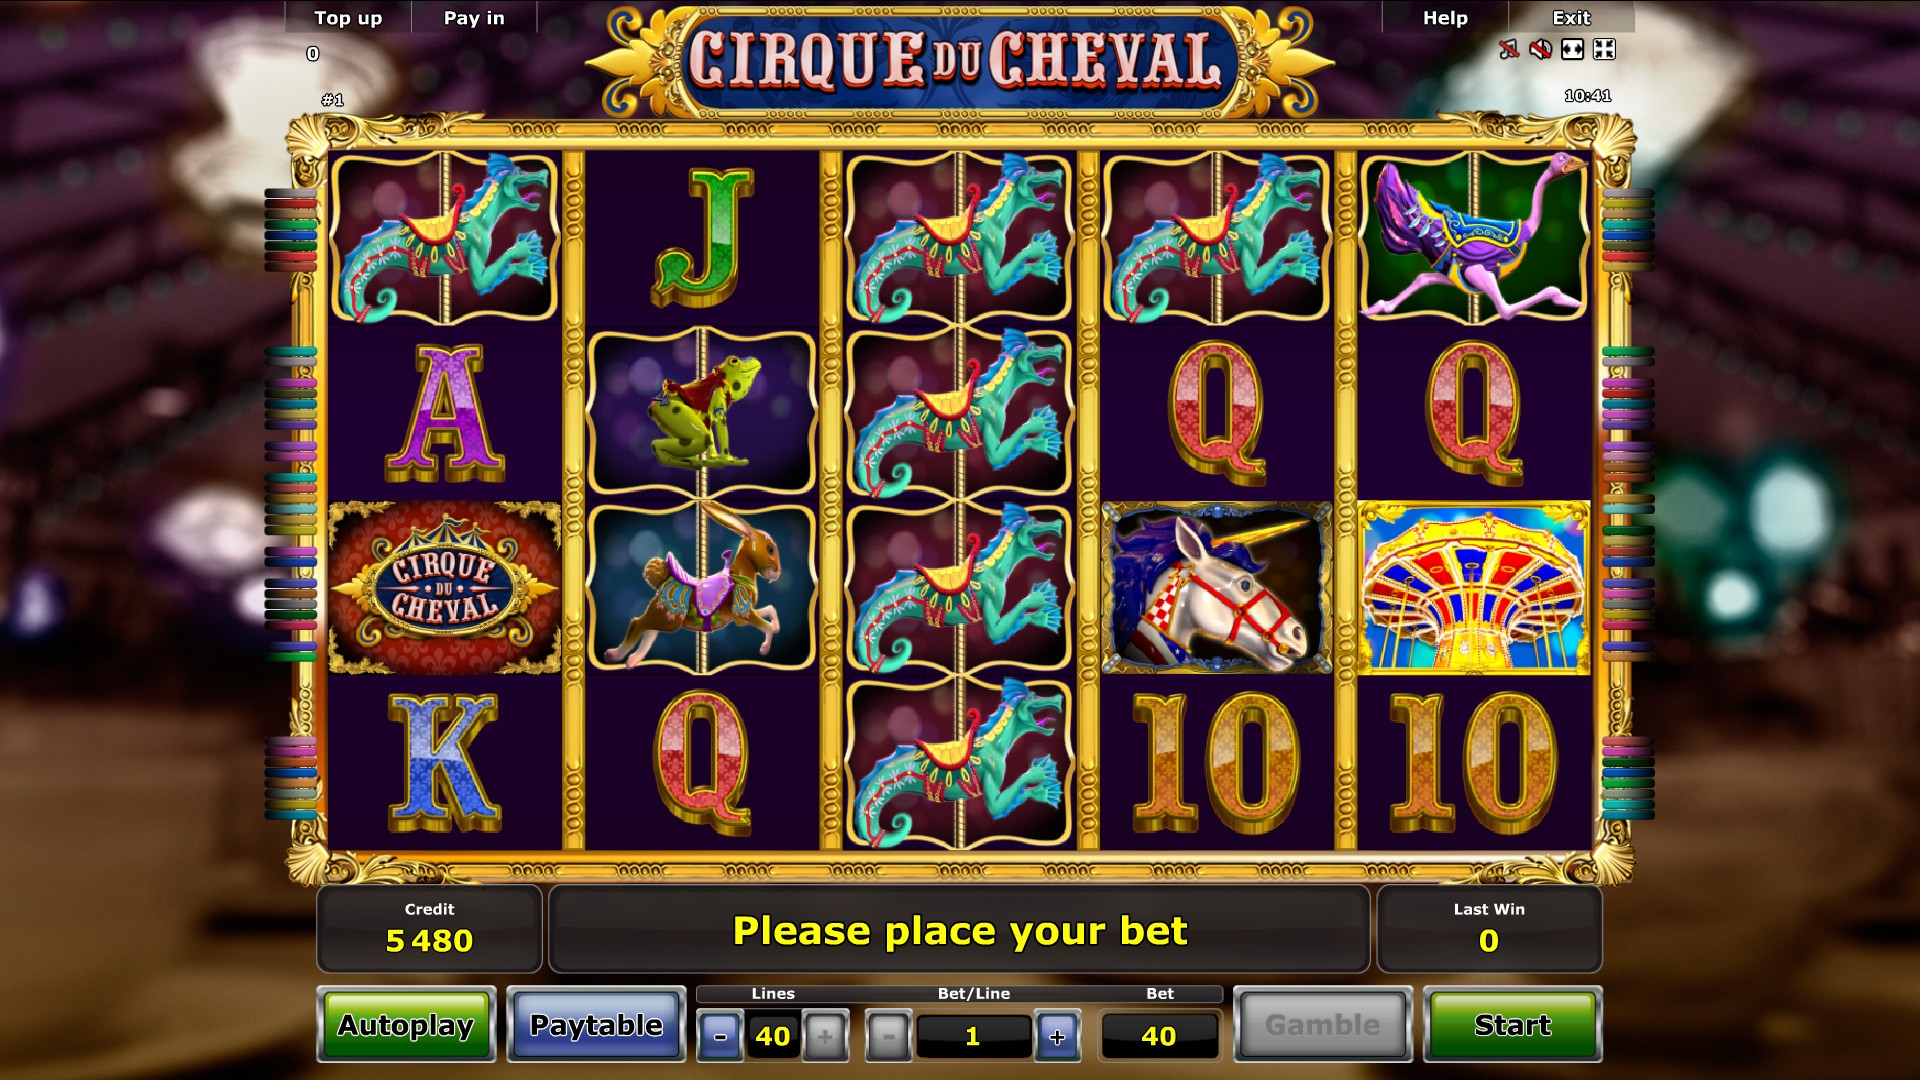Screen dimensions: 1920x1080
Task: Open the Top up menu
Action: point(348,18)
